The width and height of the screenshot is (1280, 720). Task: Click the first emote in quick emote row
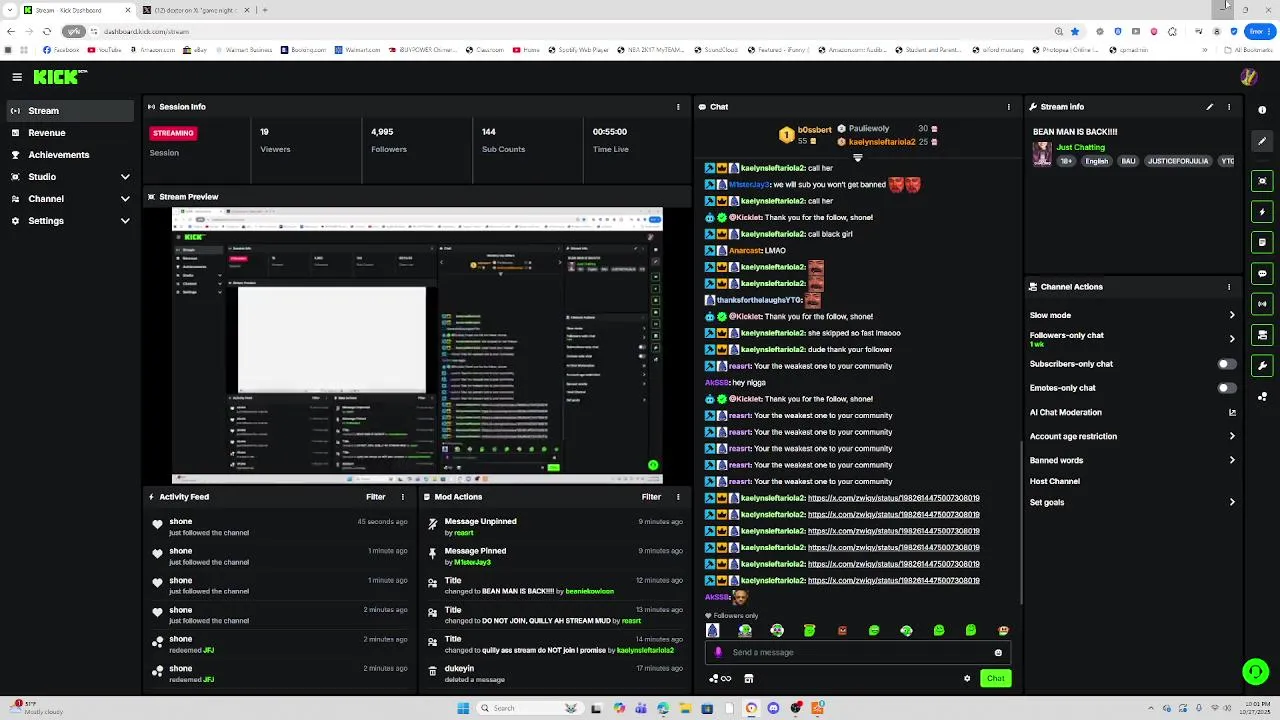coord(713,630)
